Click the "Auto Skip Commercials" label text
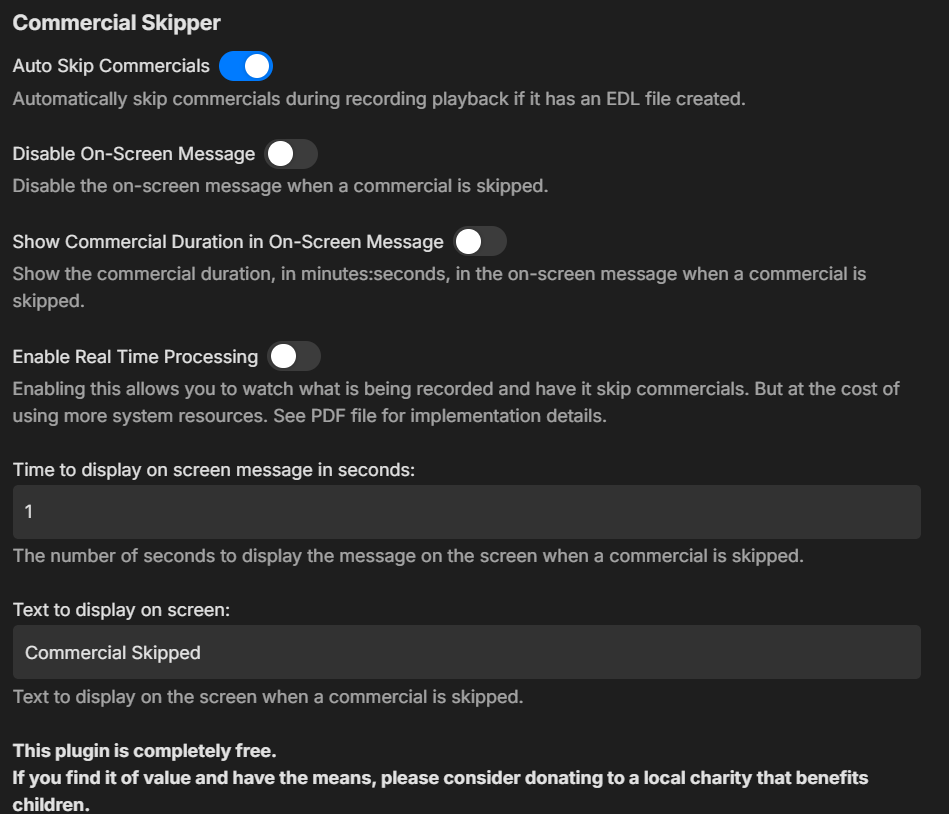949x814 pixels. [111, 66]
